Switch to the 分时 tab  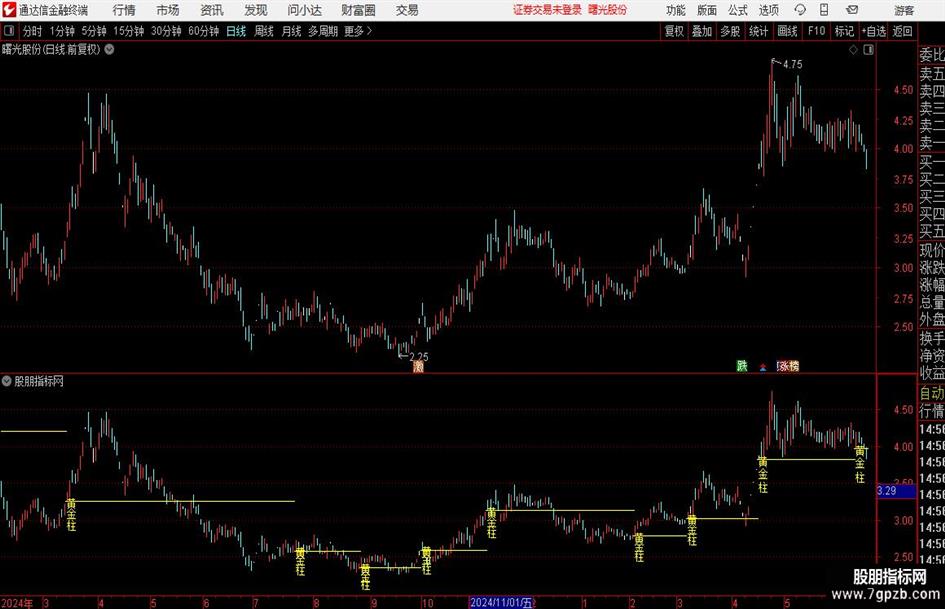32,31
